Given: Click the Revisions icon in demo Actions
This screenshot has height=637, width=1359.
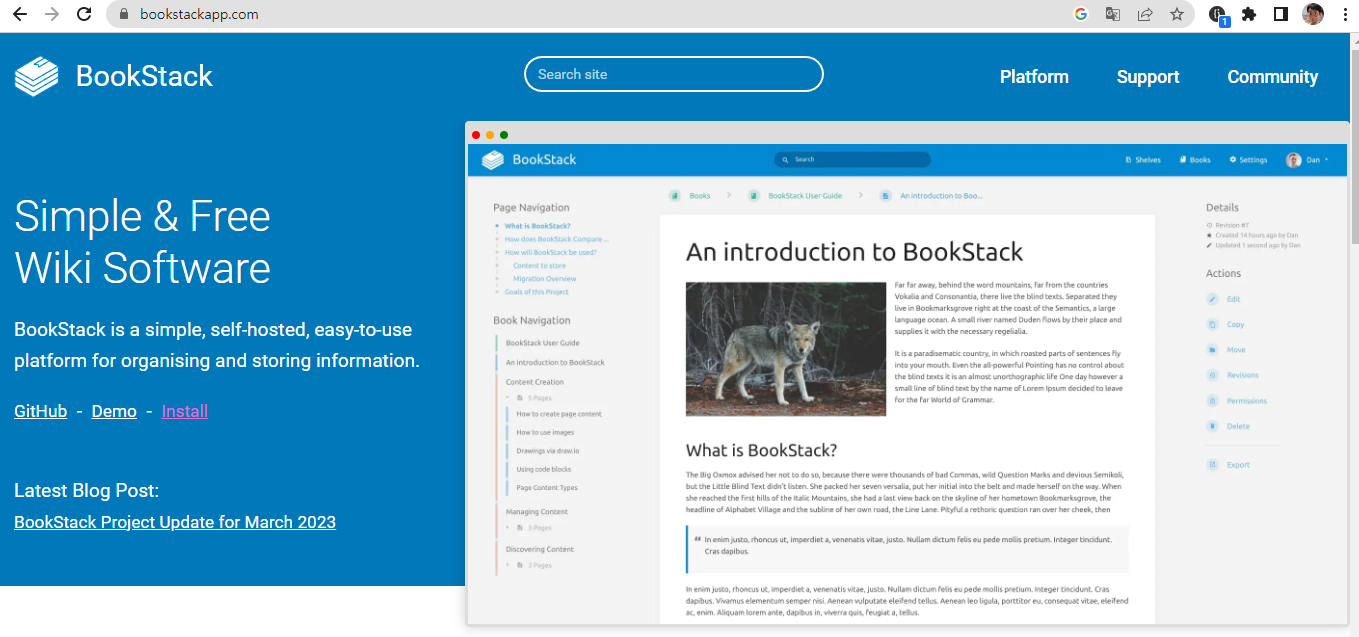Looking at the screenshot, I should click(x=1213, y=375).
